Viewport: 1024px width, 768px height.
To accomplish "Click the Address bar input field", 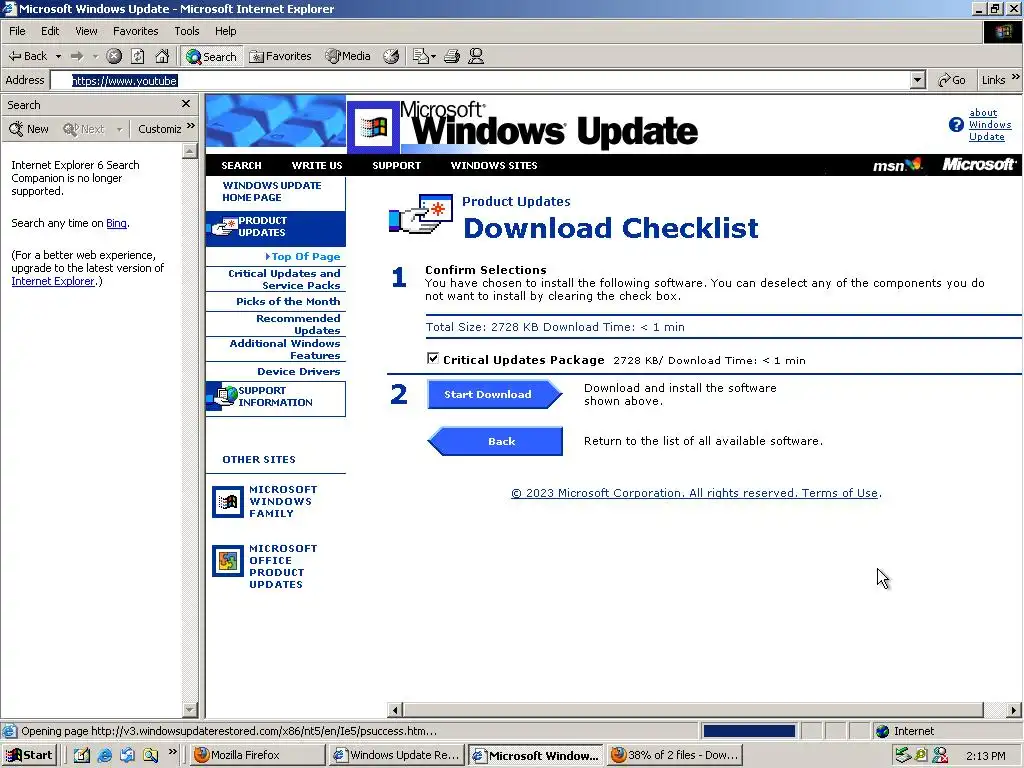I will click(481, 80).
